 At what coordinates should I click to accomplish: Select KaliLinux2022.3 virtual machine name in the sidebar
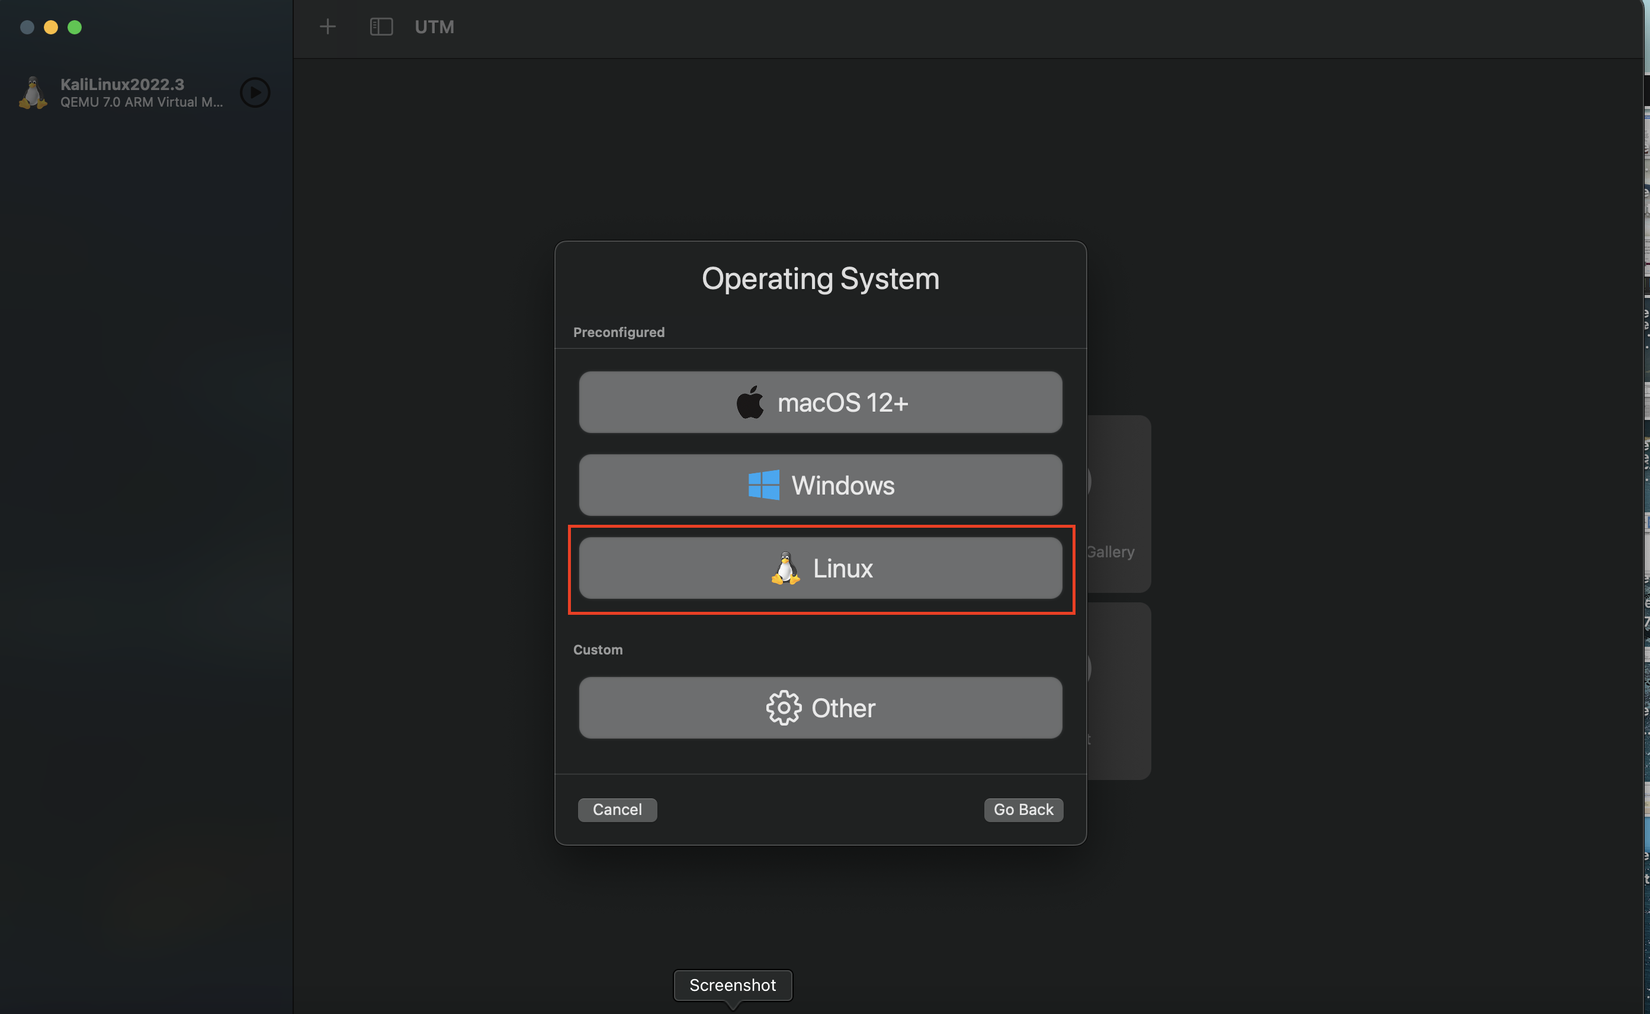pyautogui.click(x=122, y=84)
